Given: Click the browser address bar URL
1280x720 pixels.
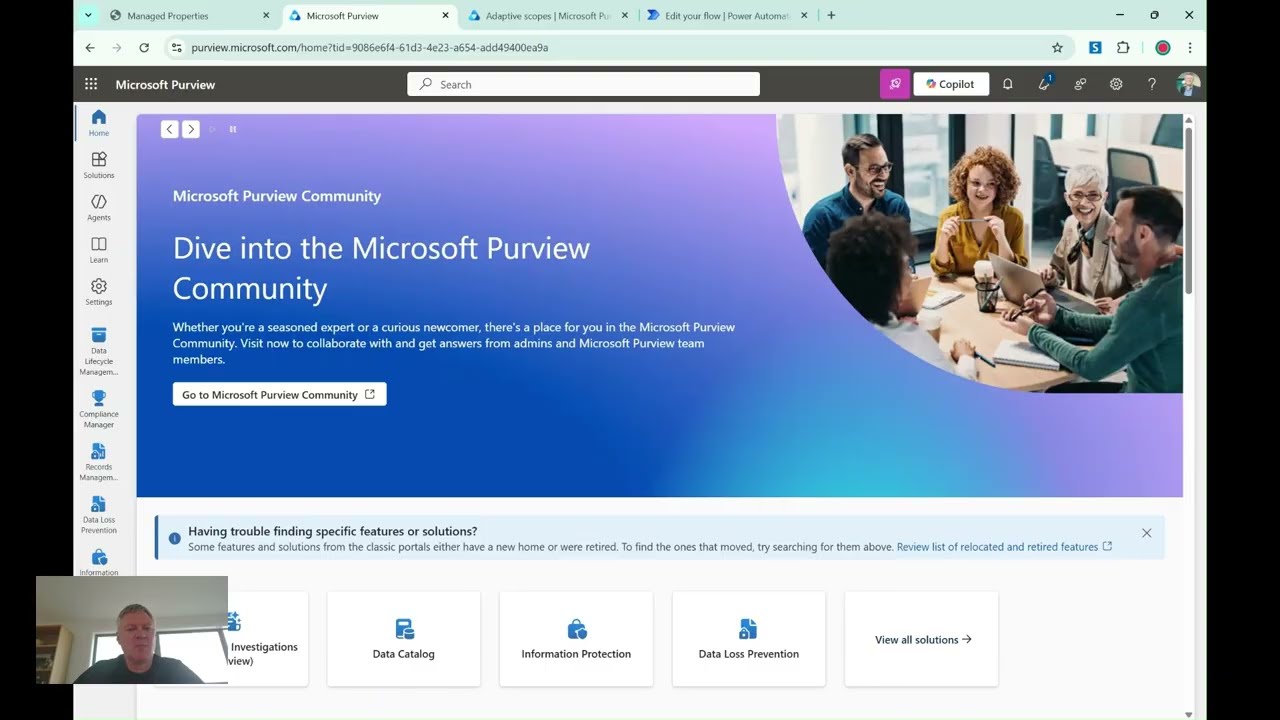Looking at the screenshot, I should (370, 47).
